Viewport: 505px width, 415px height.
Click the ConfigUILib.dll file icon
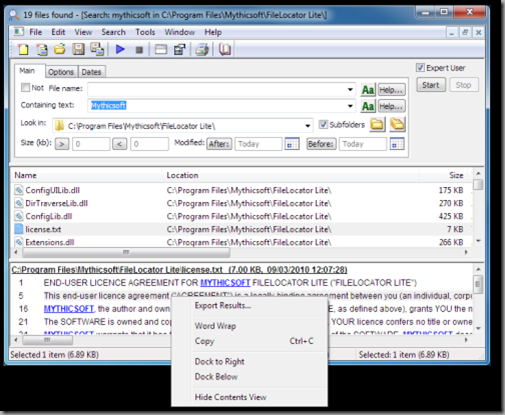click(19, 190)
